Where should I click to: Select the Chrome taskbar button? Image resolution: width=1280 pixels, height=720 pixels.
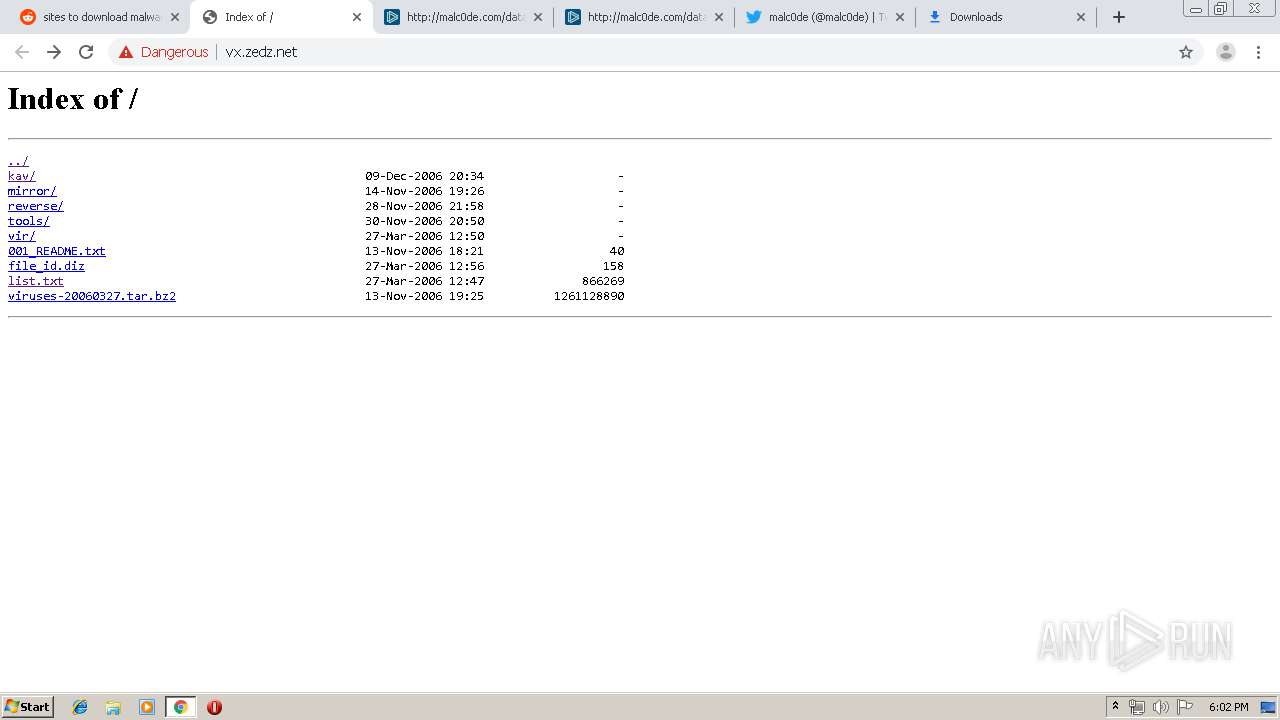pyautogui.click(x=180, y=707)
